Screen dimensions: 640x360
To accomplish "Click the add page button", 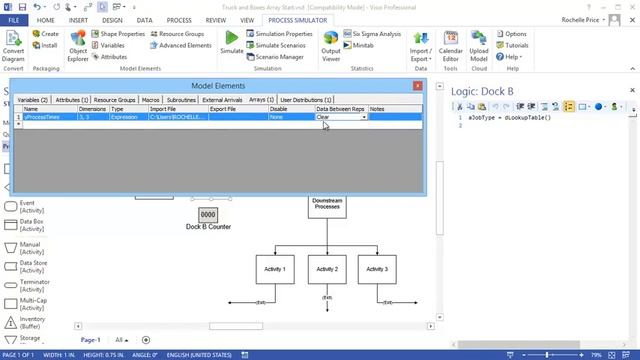I will click(146, 340).
